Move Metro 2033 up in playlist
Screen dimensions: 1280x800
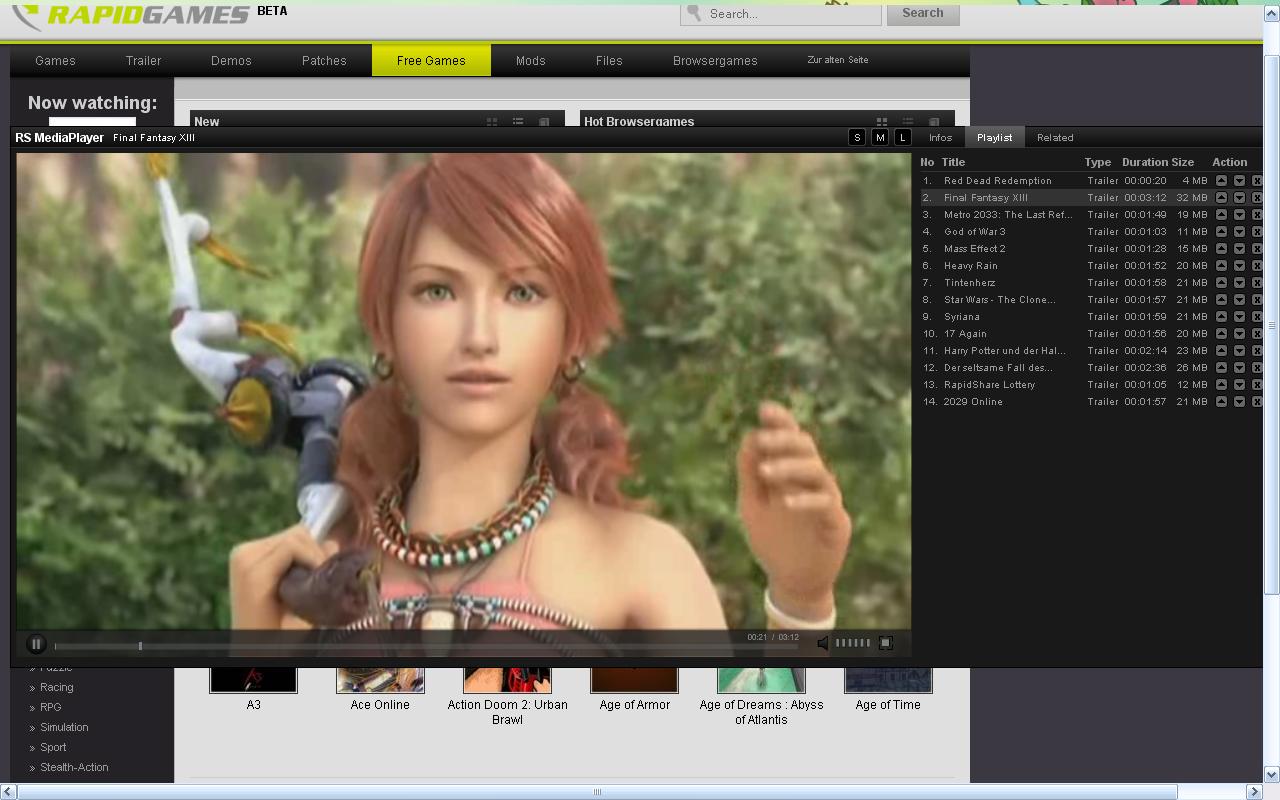(x=1221, y=215)
